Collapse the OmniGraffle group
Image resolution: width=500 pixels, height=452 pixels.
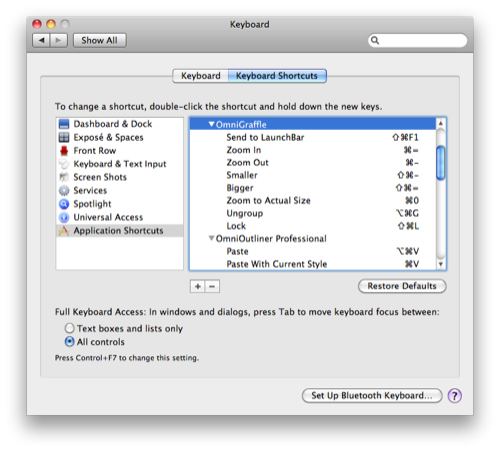click(211, 124)
